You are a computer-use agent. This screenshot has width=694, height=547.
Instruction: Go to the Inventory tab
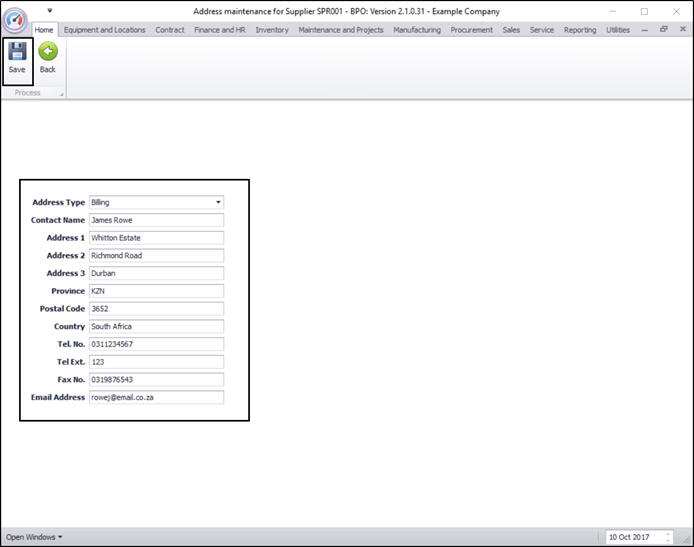[x=272, y=30]
